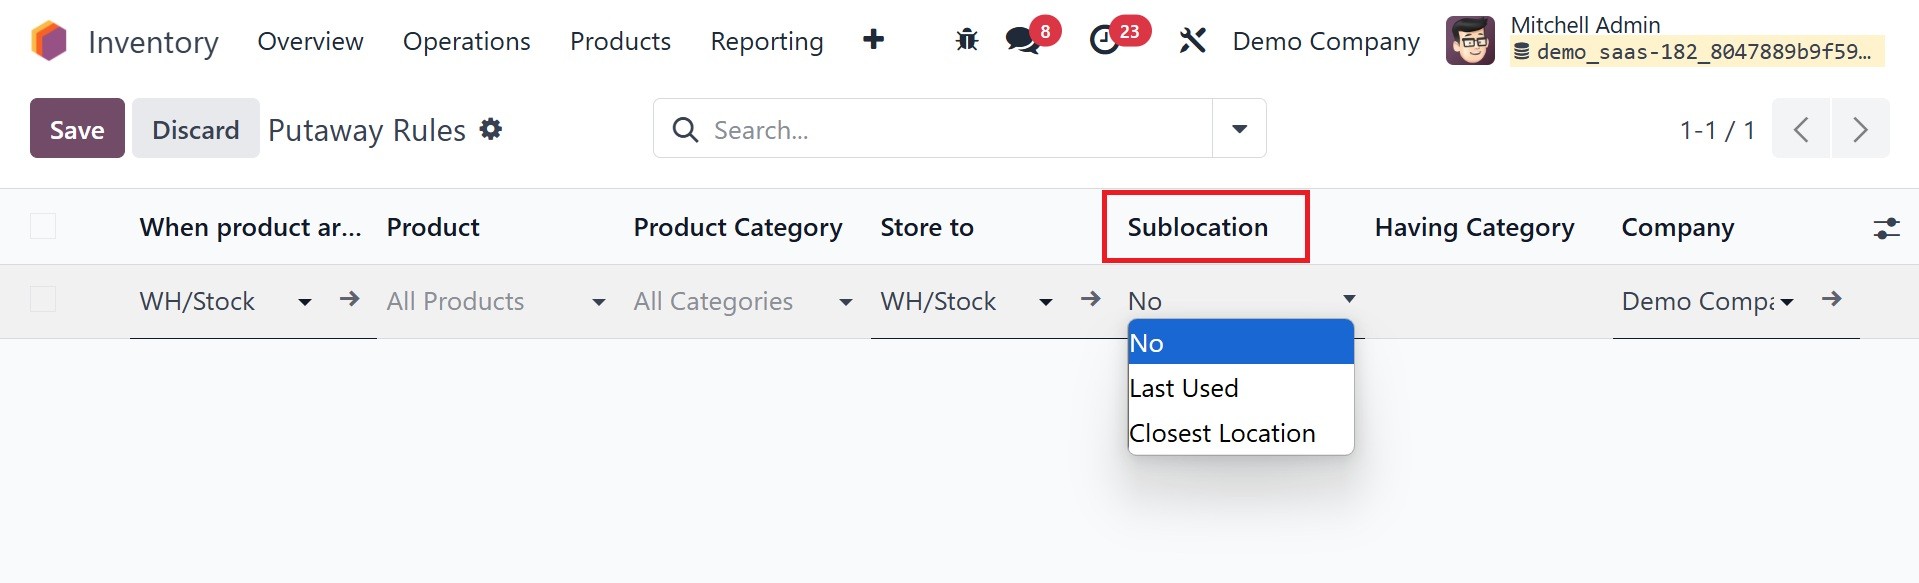Viewport: 1919px width, 583px height.
Task: Go to the next page arrow
Action: pos(1860,129)
